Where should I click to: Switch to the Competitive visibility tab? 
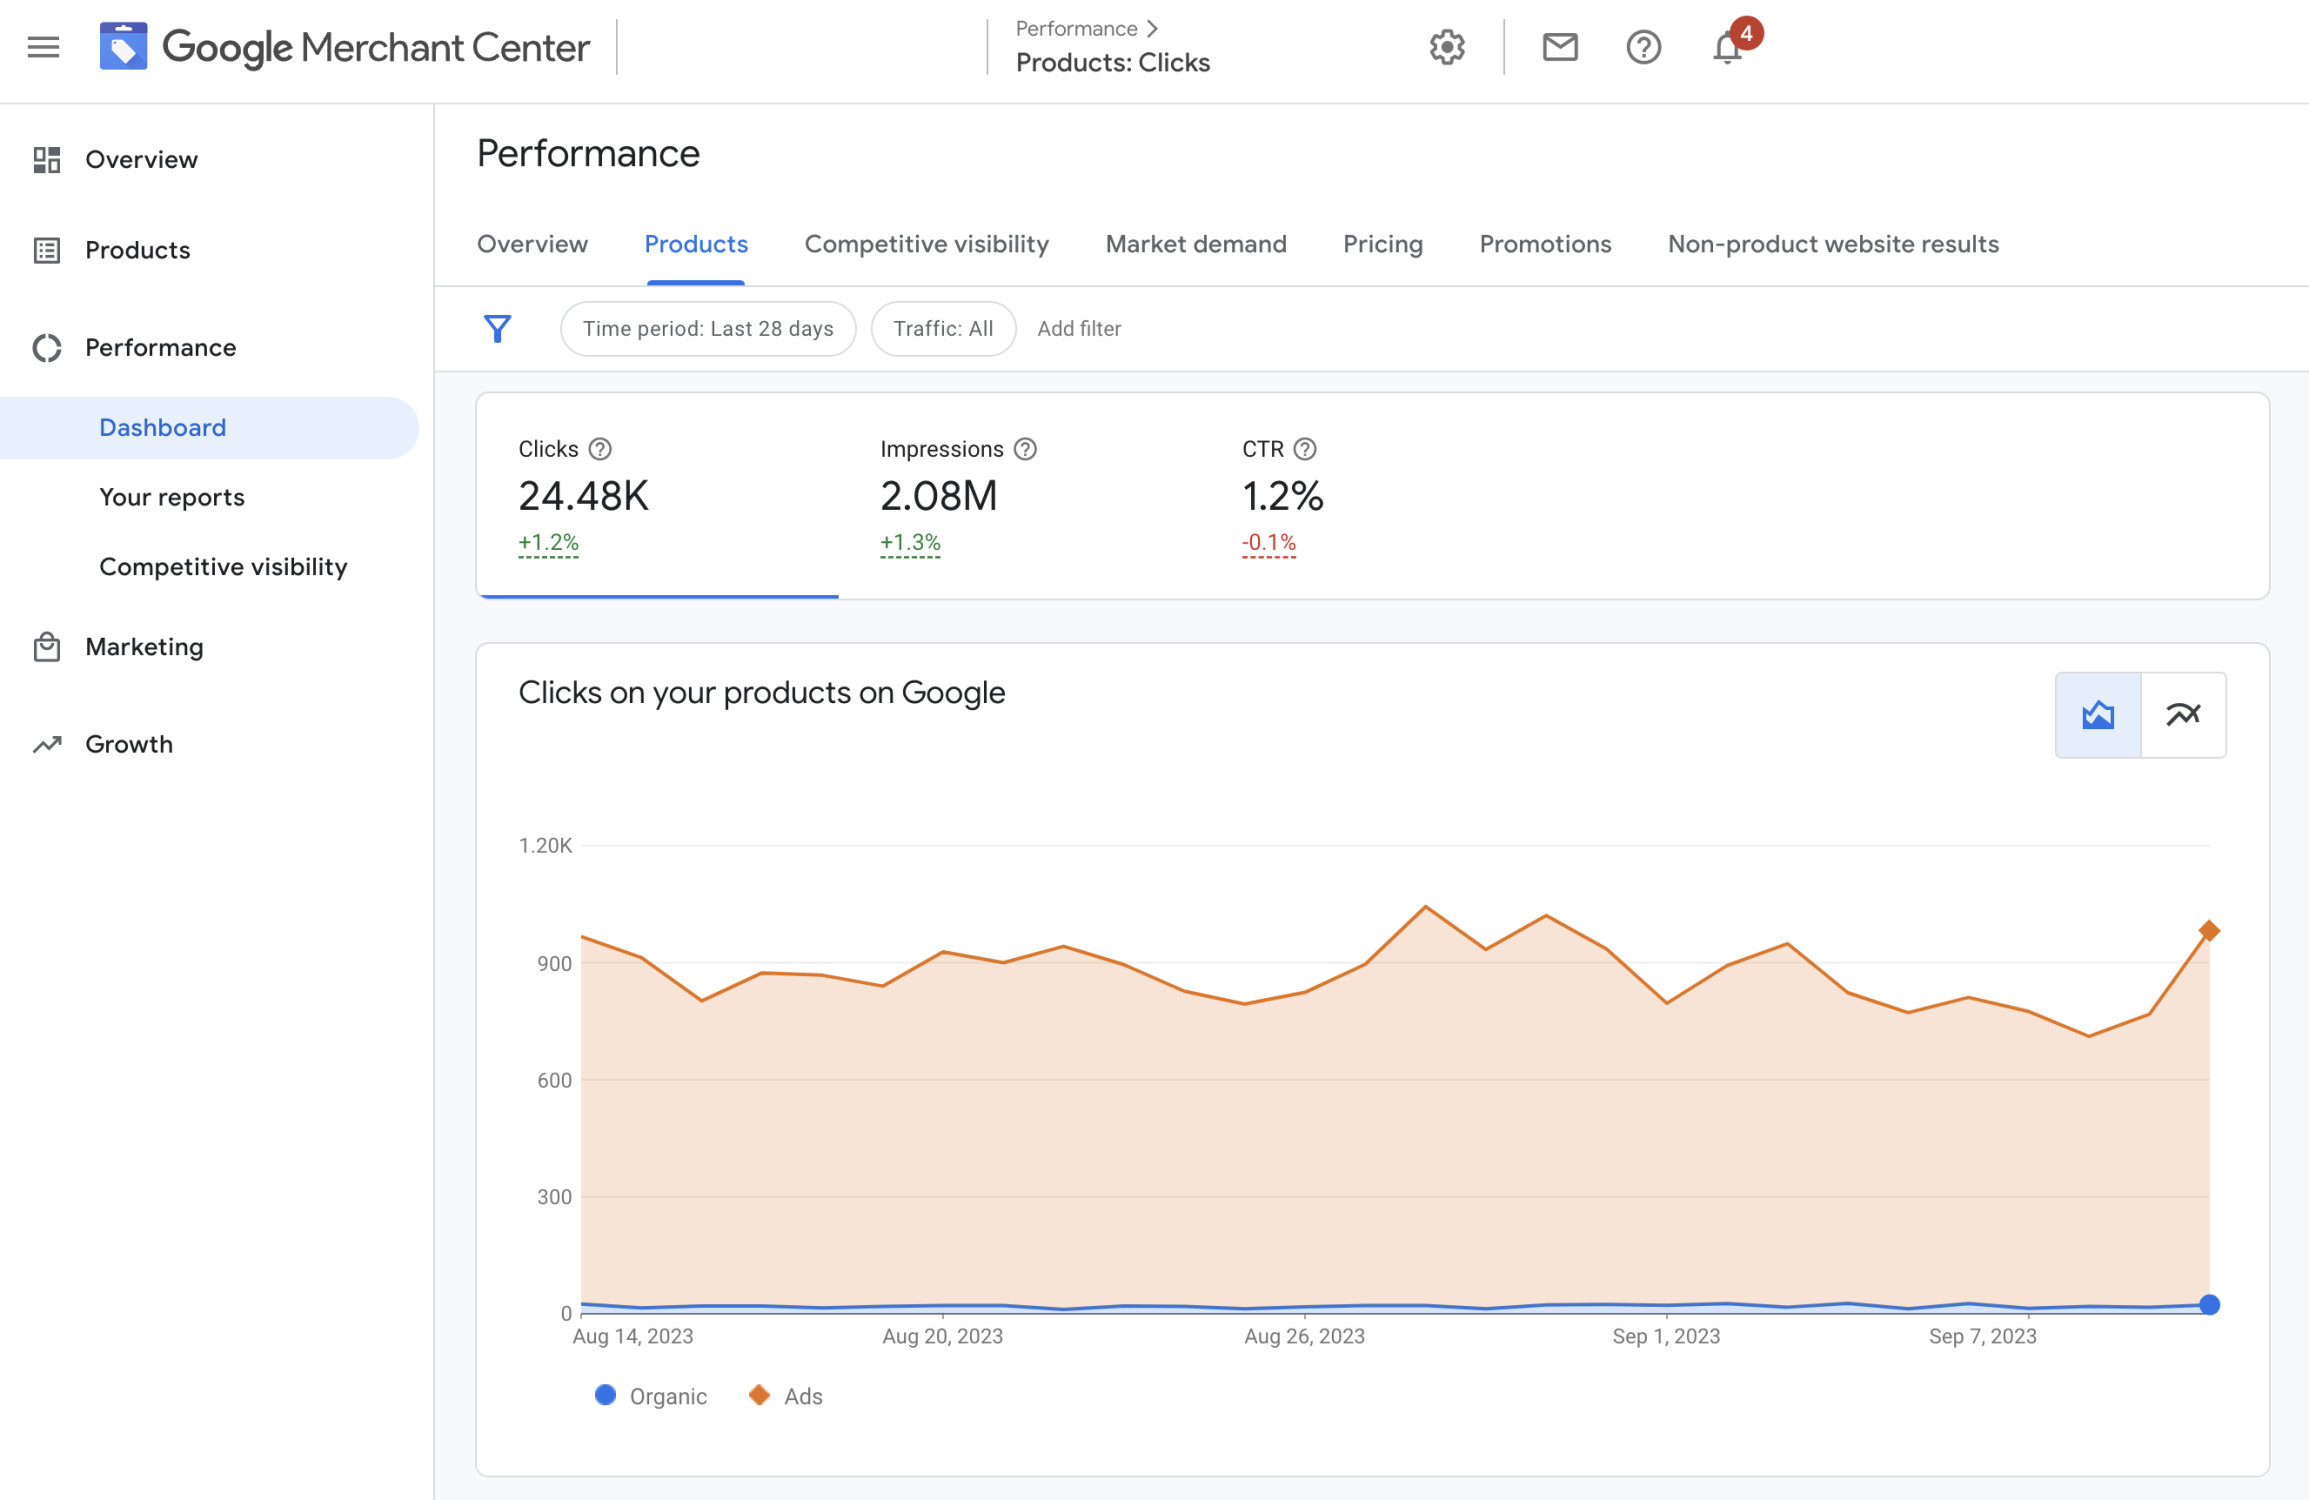[x=926, y=244]
